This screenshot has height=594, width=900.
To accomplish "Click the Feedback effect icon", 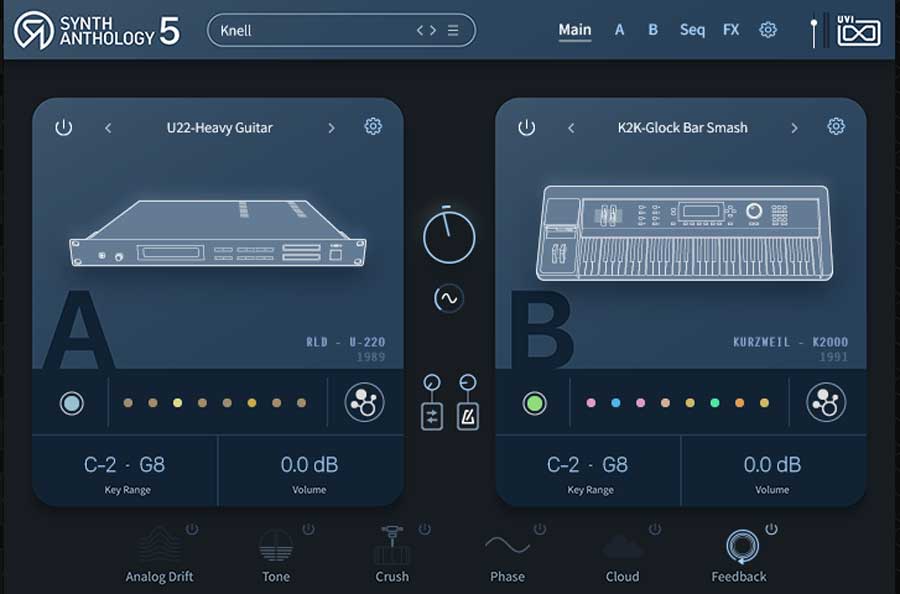I will [742, 546].
